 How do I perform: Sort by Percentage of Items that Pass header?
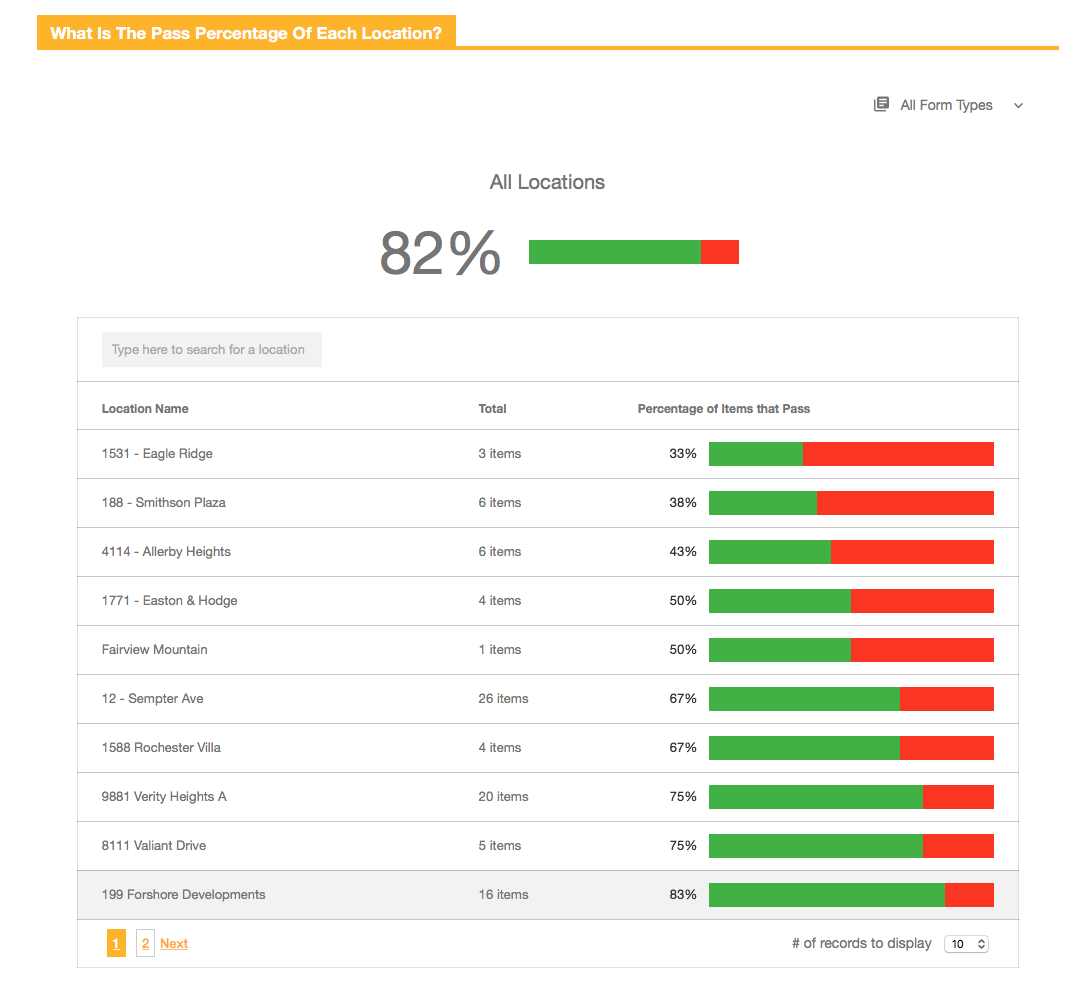[x=724, y=409]
